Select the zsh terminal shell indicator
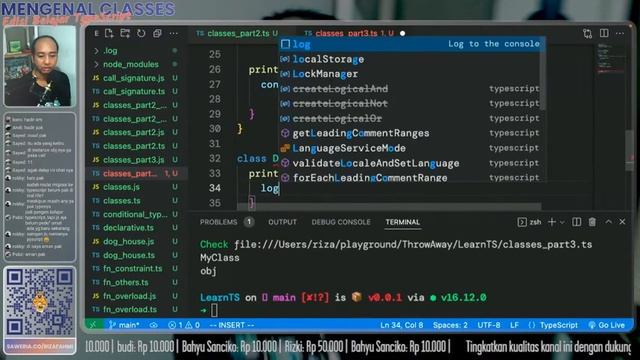The image size is (640, 360). click(x=529, y=222)
